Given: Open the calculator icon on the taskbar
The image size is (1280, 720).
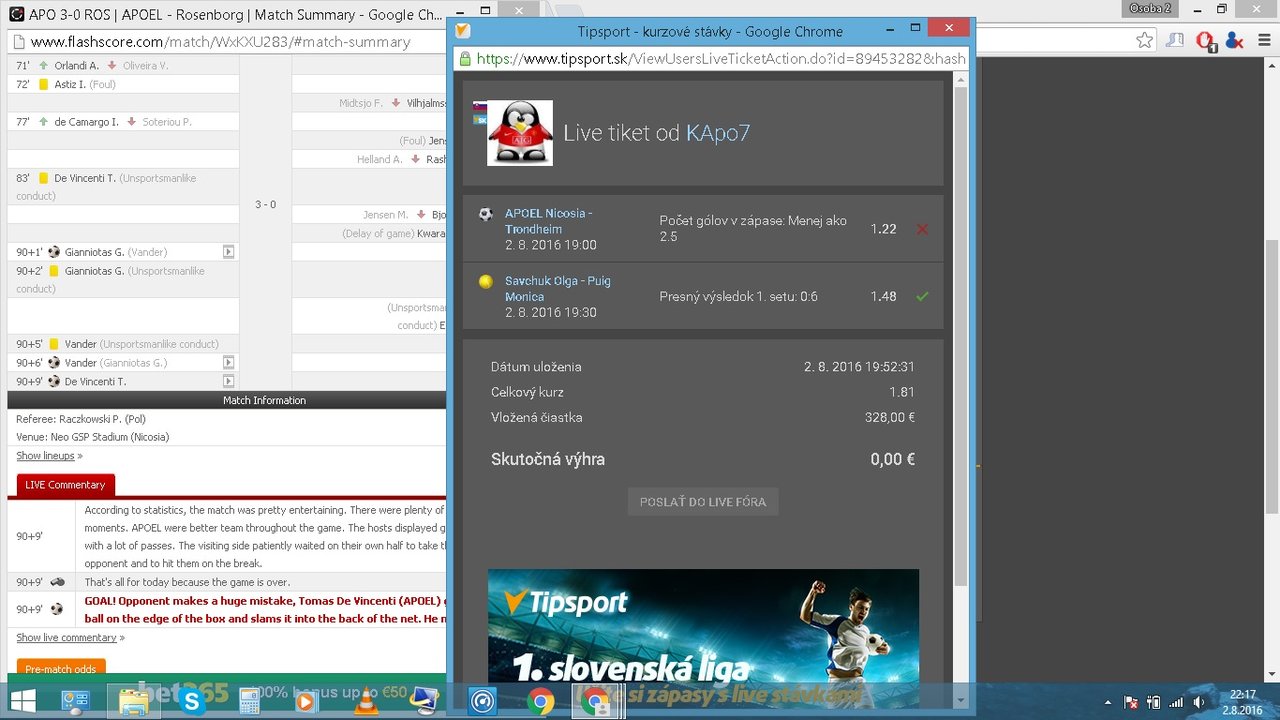Looking at the screenshot, I should click(x=250, y=702).
